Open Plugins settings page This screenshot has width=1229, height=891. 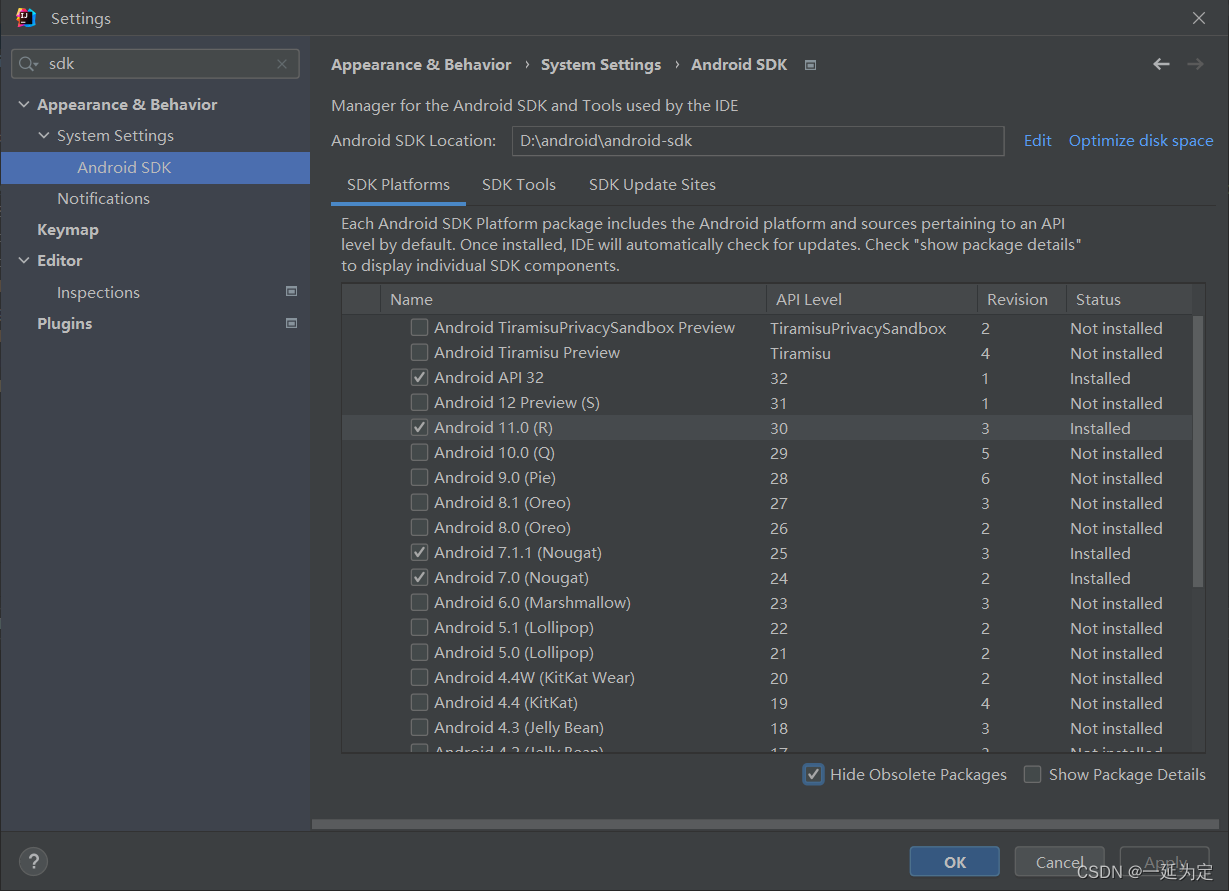click(64, 323)
